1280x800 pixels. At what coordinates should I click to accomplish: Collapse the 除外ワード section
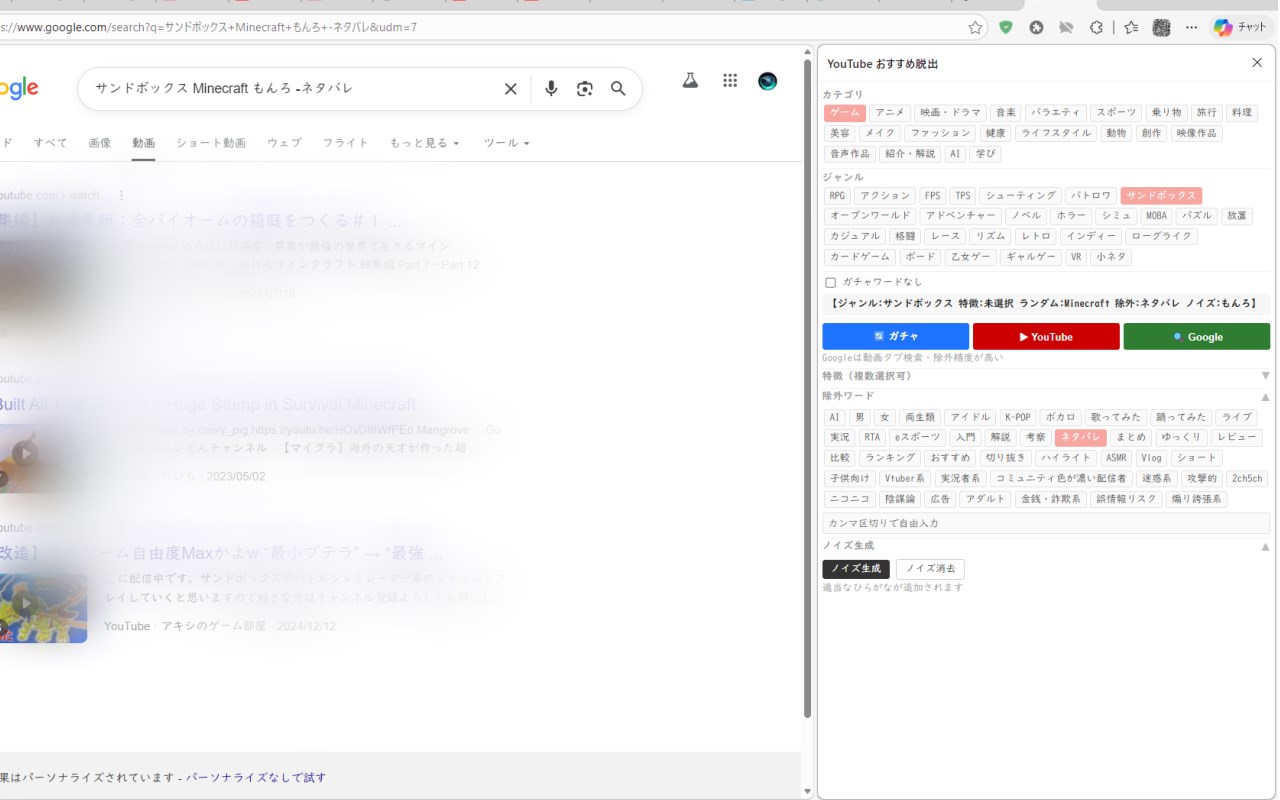[1046, 396]
